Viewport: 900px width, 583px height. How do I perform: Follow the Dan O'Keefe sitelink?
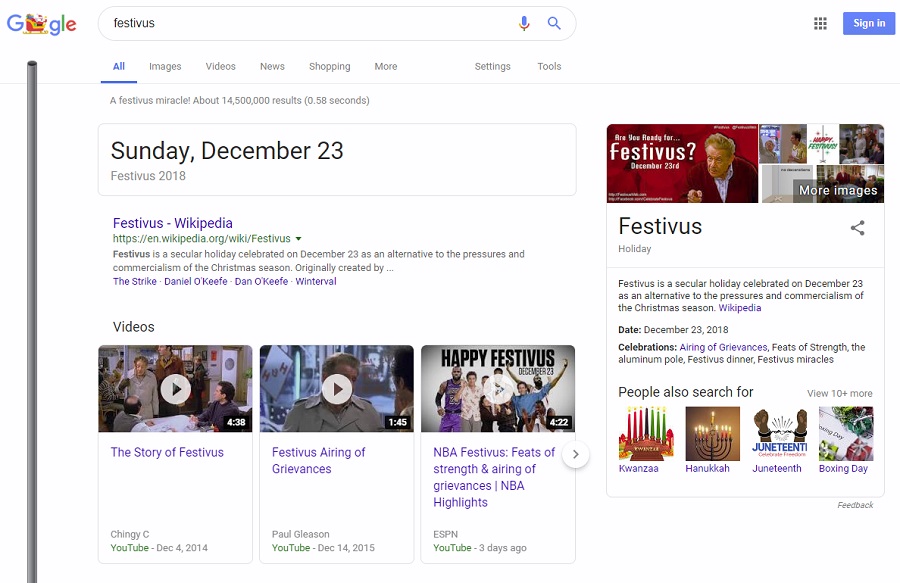click(261, 282)
